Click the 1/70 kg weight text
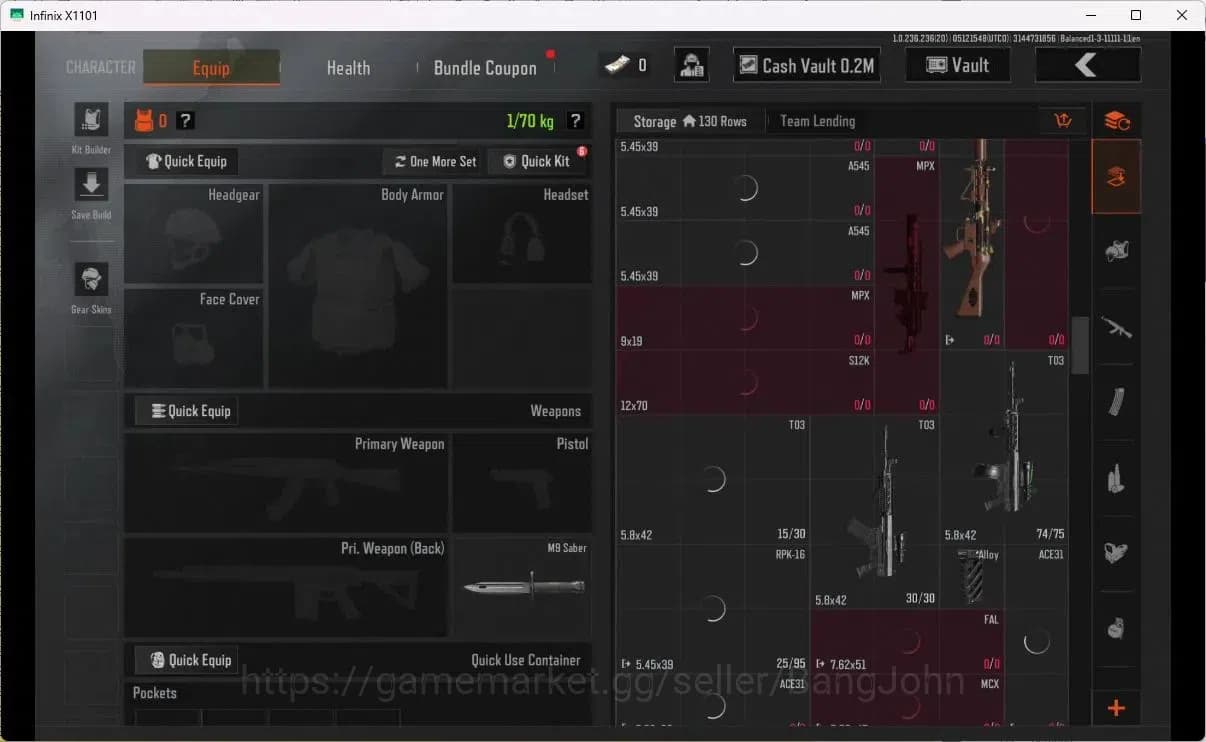The image size is (1206, 742). coord(530,121)
